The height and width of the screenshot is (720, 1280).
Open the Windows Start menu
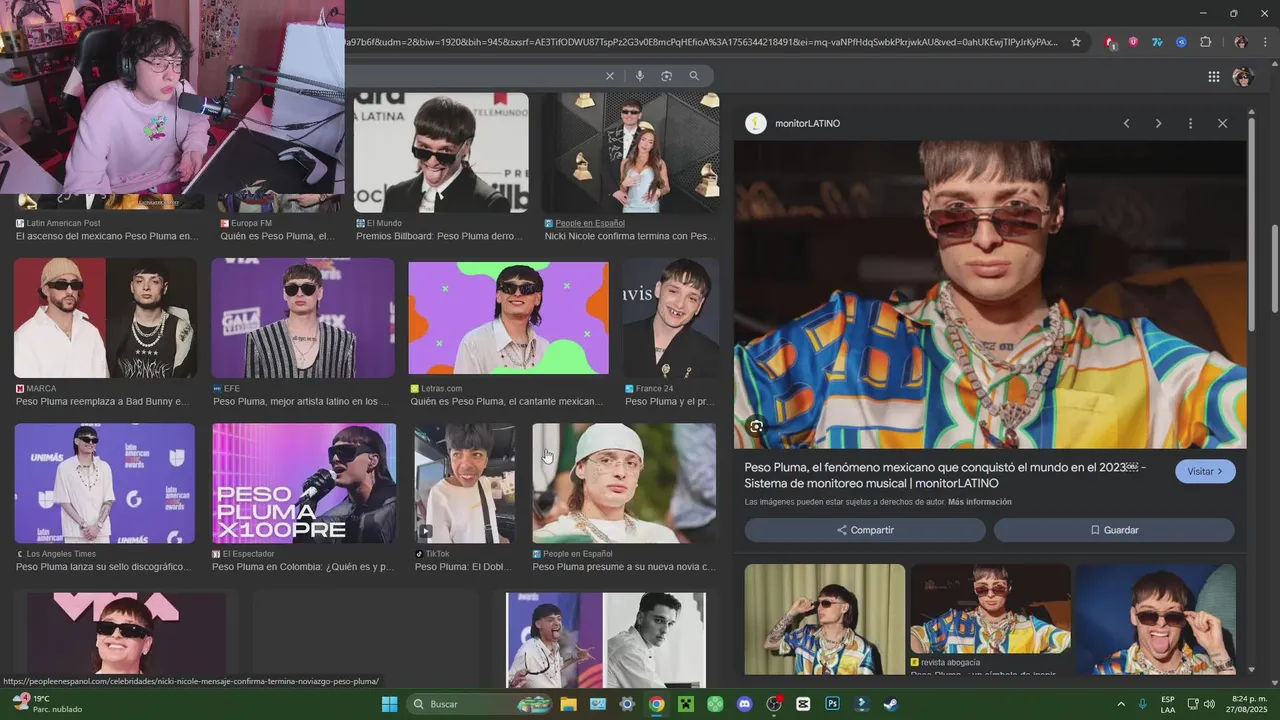389,704
